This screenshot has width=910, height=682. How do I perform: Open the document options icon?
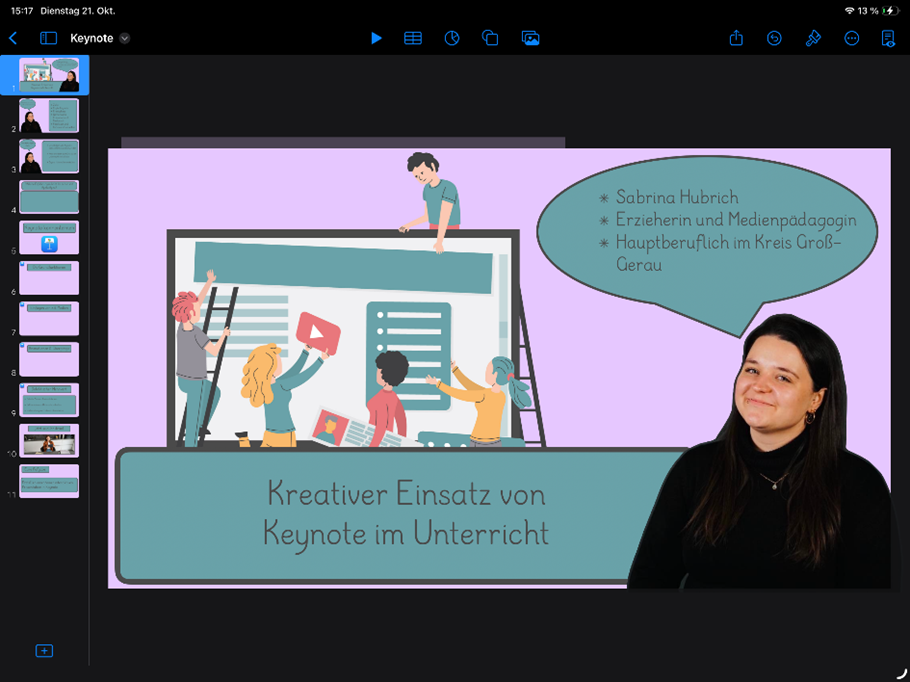tap(888, 38)
